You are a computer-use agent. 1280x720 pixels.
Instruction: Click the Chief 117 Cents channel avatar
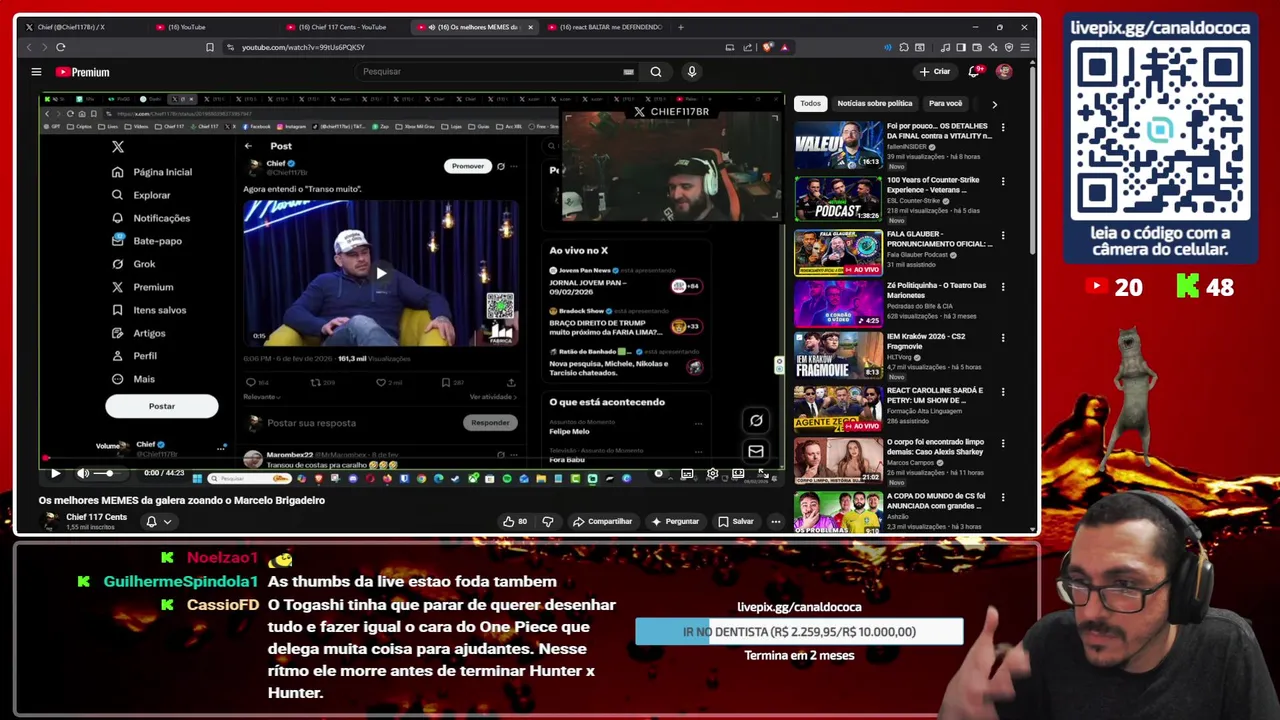(x=49, y=521)
